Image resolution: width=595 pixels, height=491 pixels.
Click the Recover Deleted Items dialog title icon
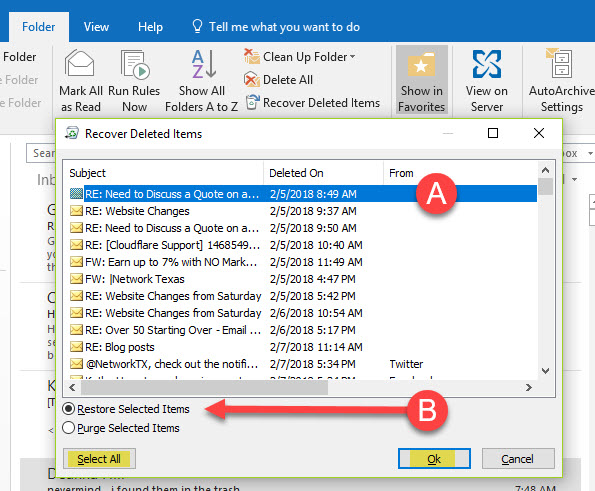click(x=72, y=133)
